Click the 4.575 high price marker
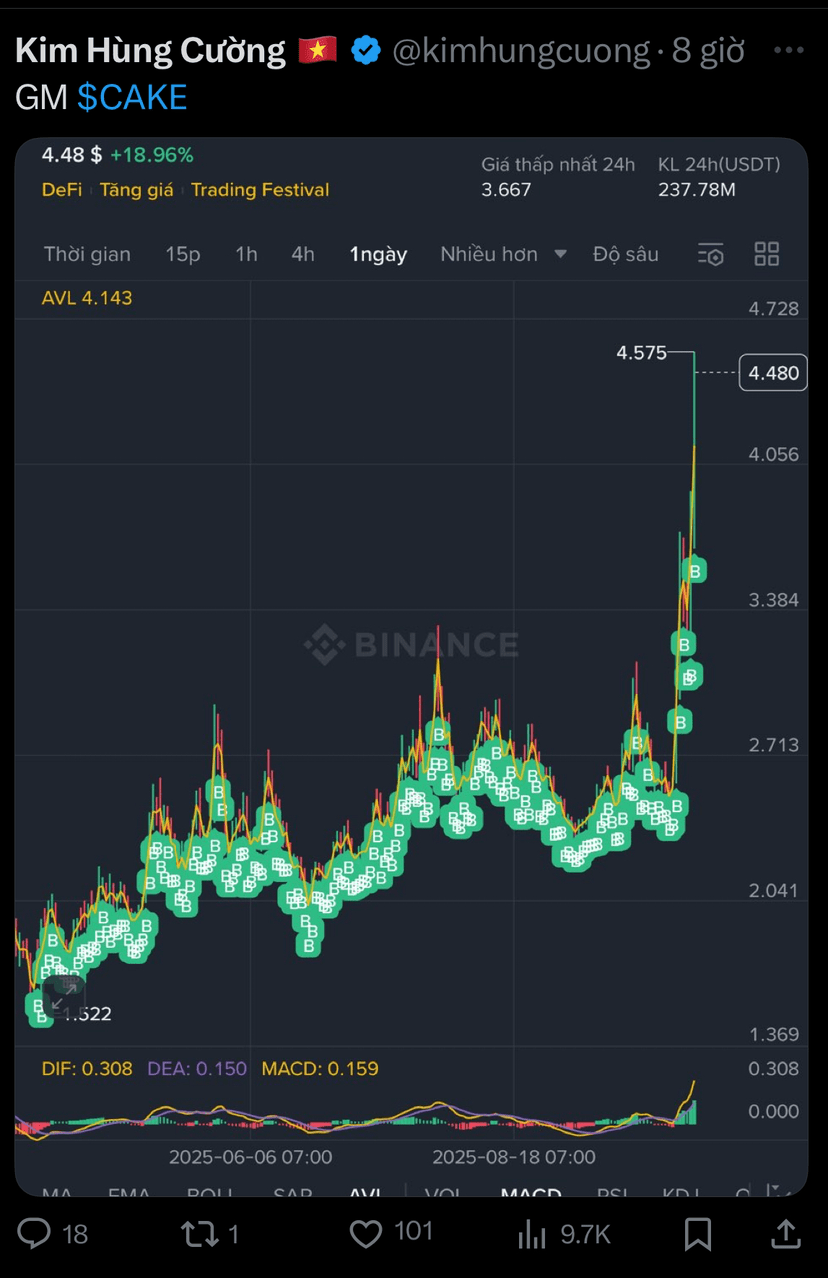 641,353
